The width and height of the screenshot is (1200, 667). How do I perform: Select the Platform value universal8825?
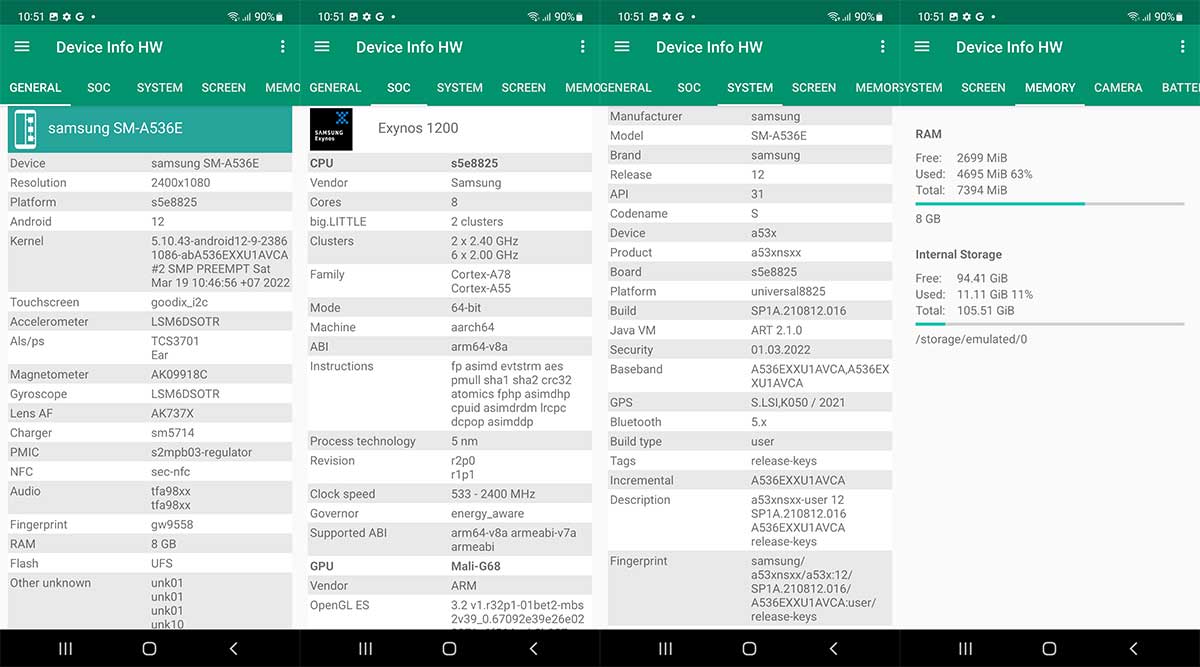point(790,292)
